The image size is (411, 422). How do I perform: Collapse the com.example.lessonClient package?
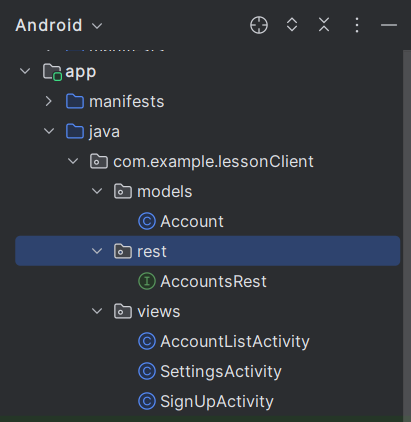pyautogui.click(x=73, y=161)
